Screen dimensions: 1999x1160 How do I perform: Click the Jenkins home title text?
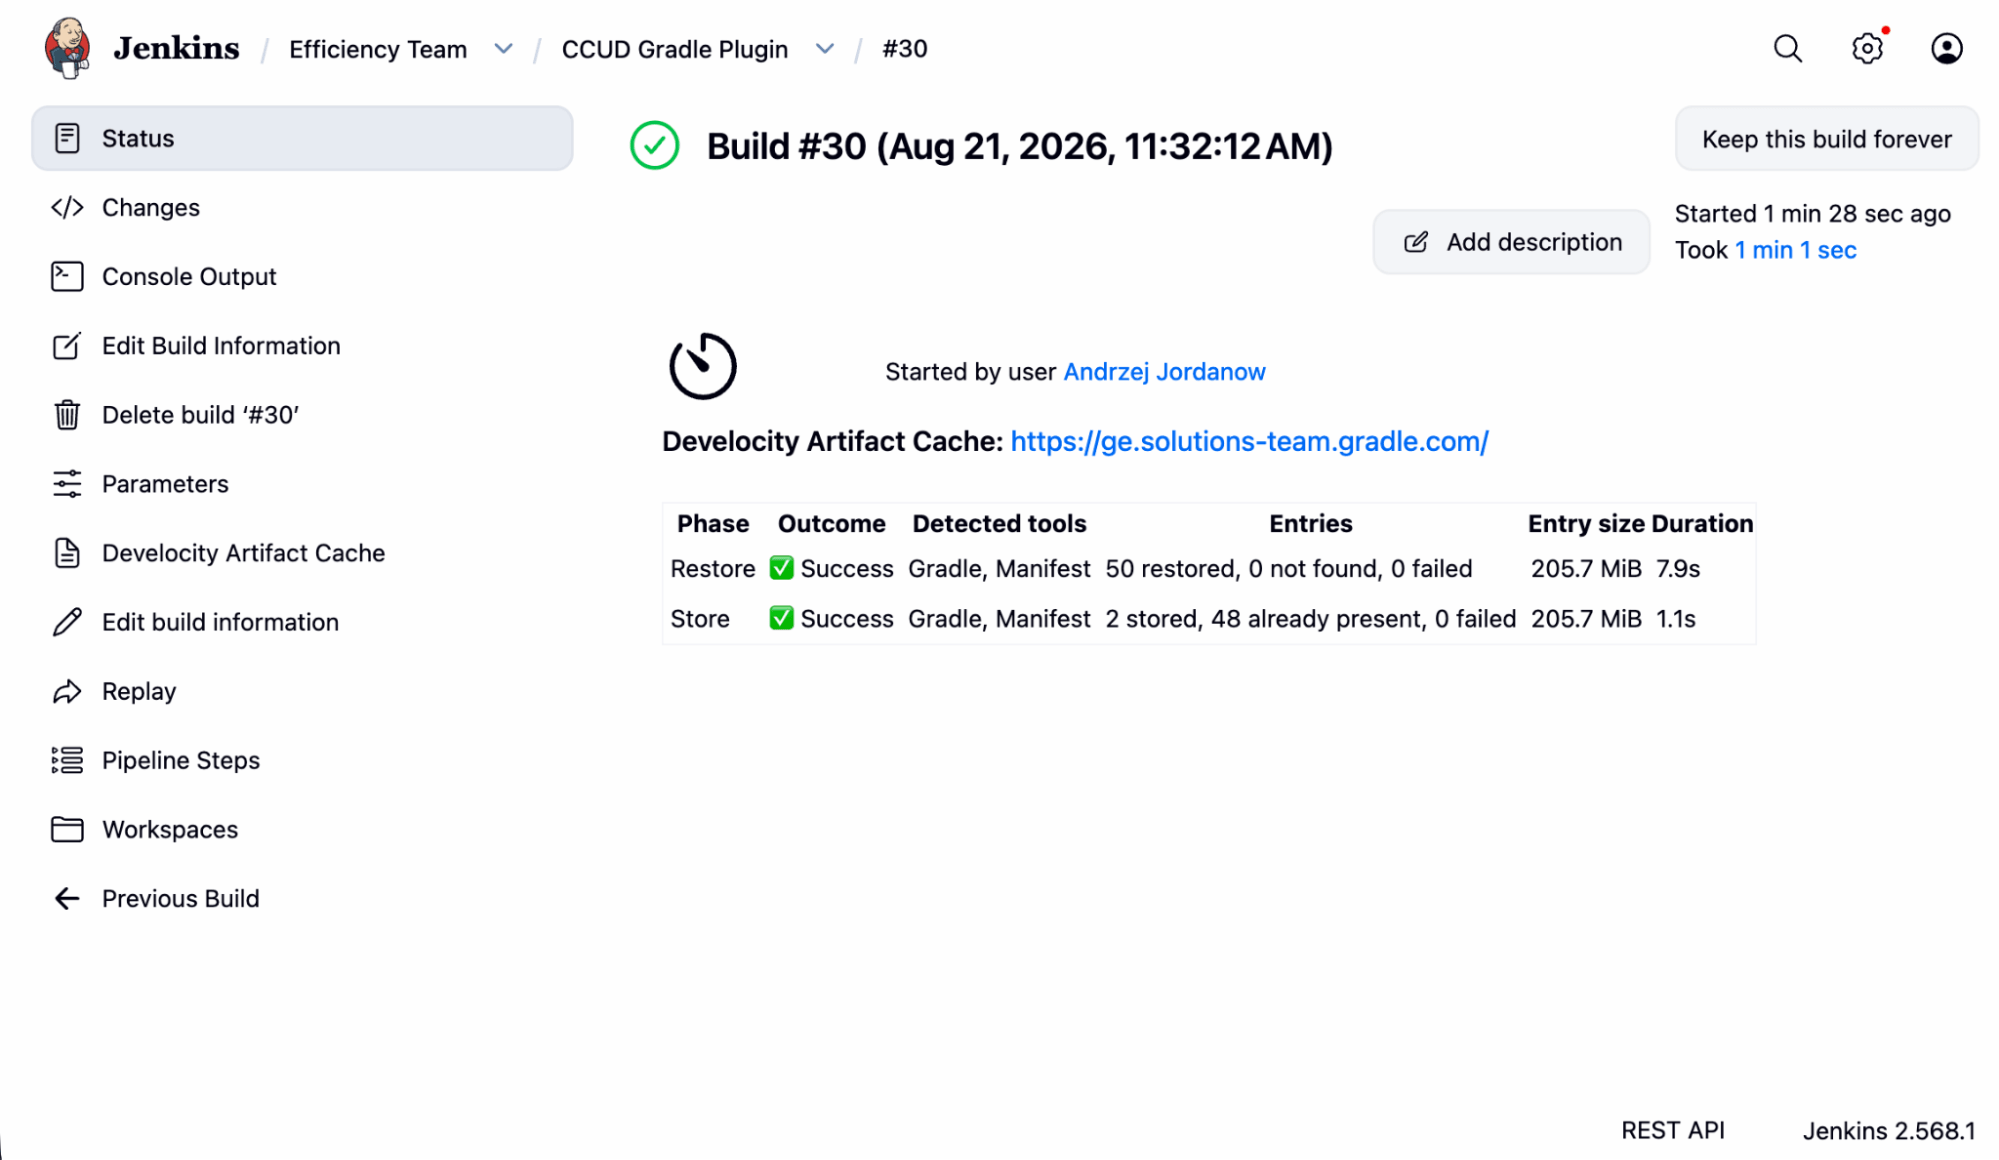(176, 48)
